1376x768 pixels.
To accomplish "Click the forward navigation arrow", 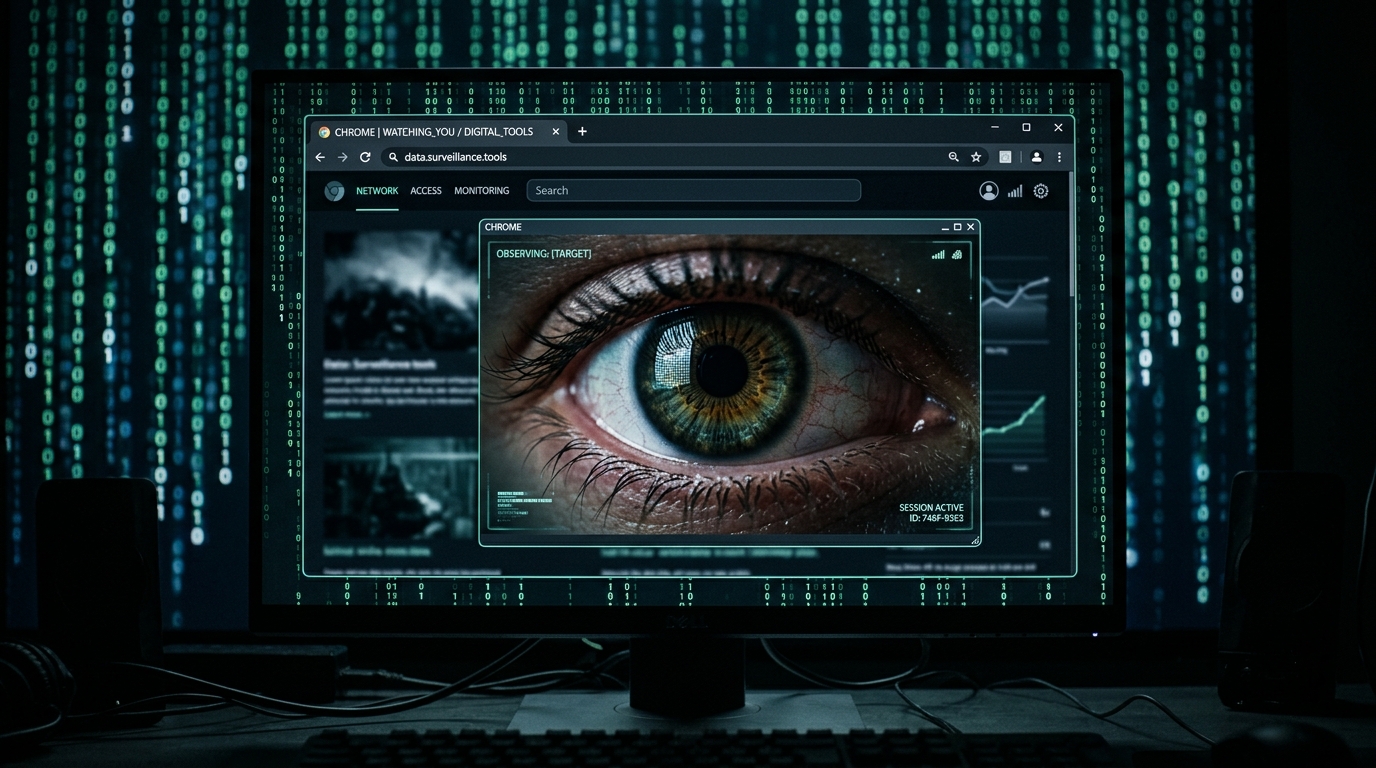I will pos(342,157).
